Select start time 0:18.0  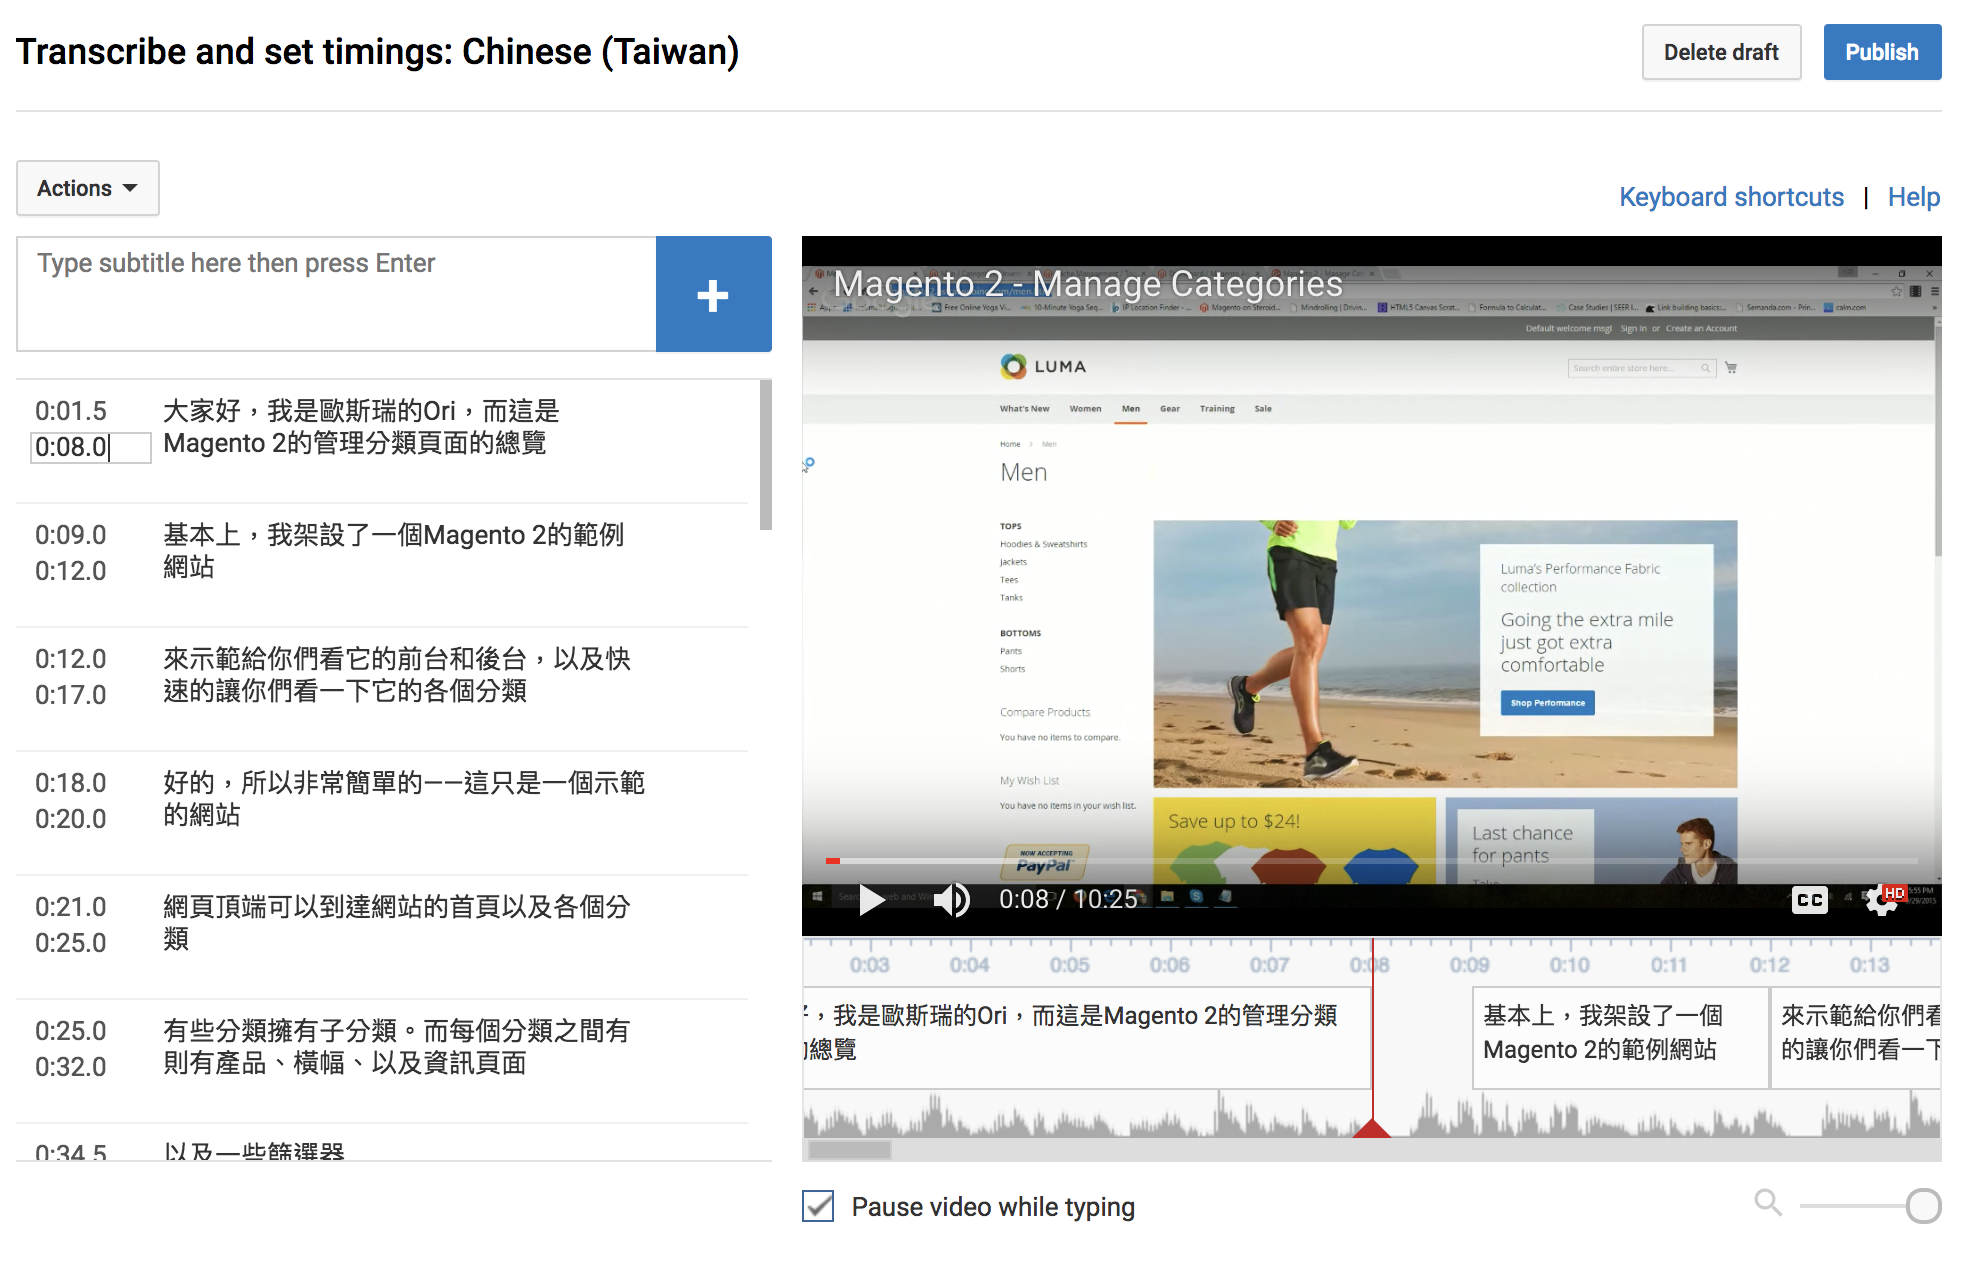71,783
